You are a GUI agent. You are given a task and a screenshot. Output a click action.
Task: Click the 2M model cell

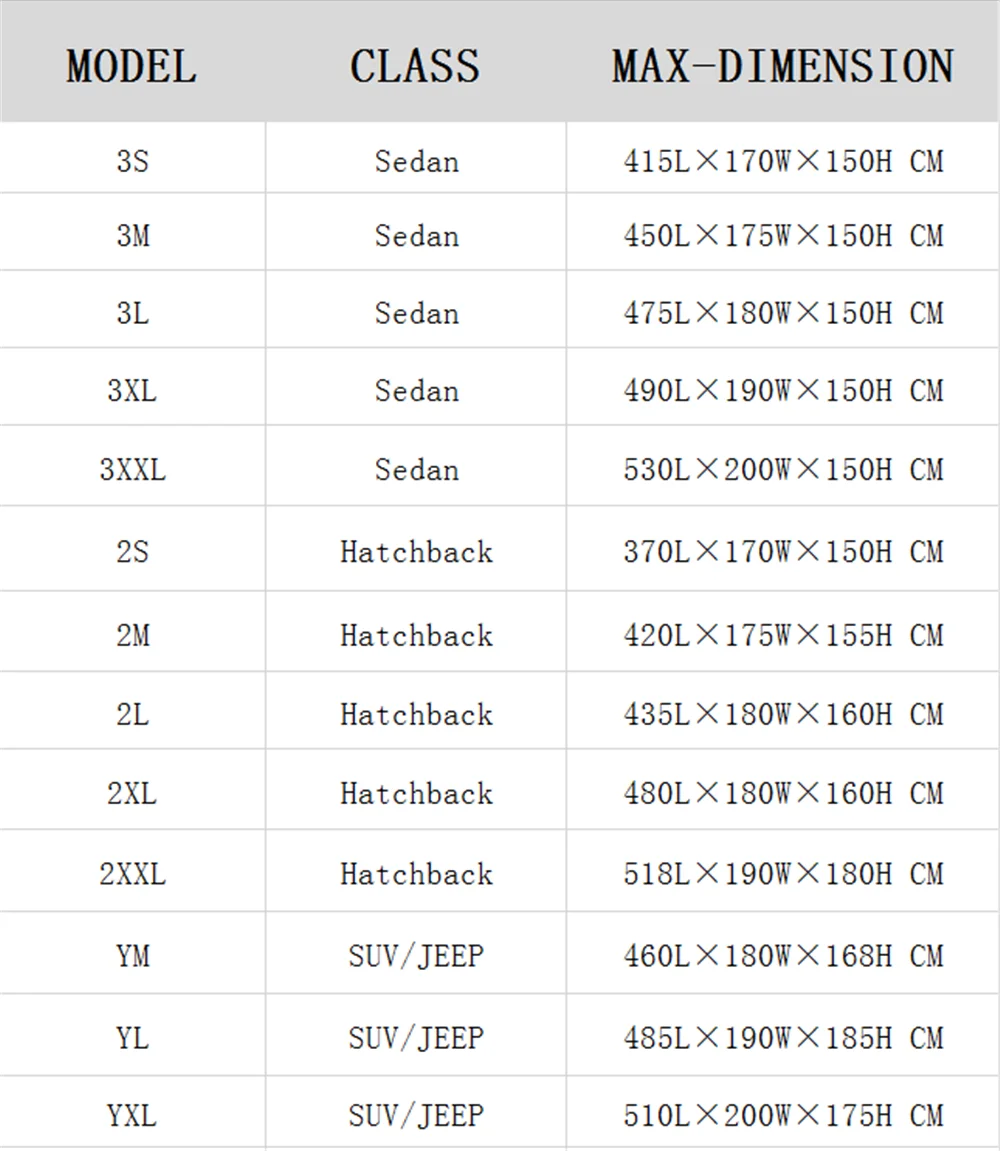click(132, 635)
